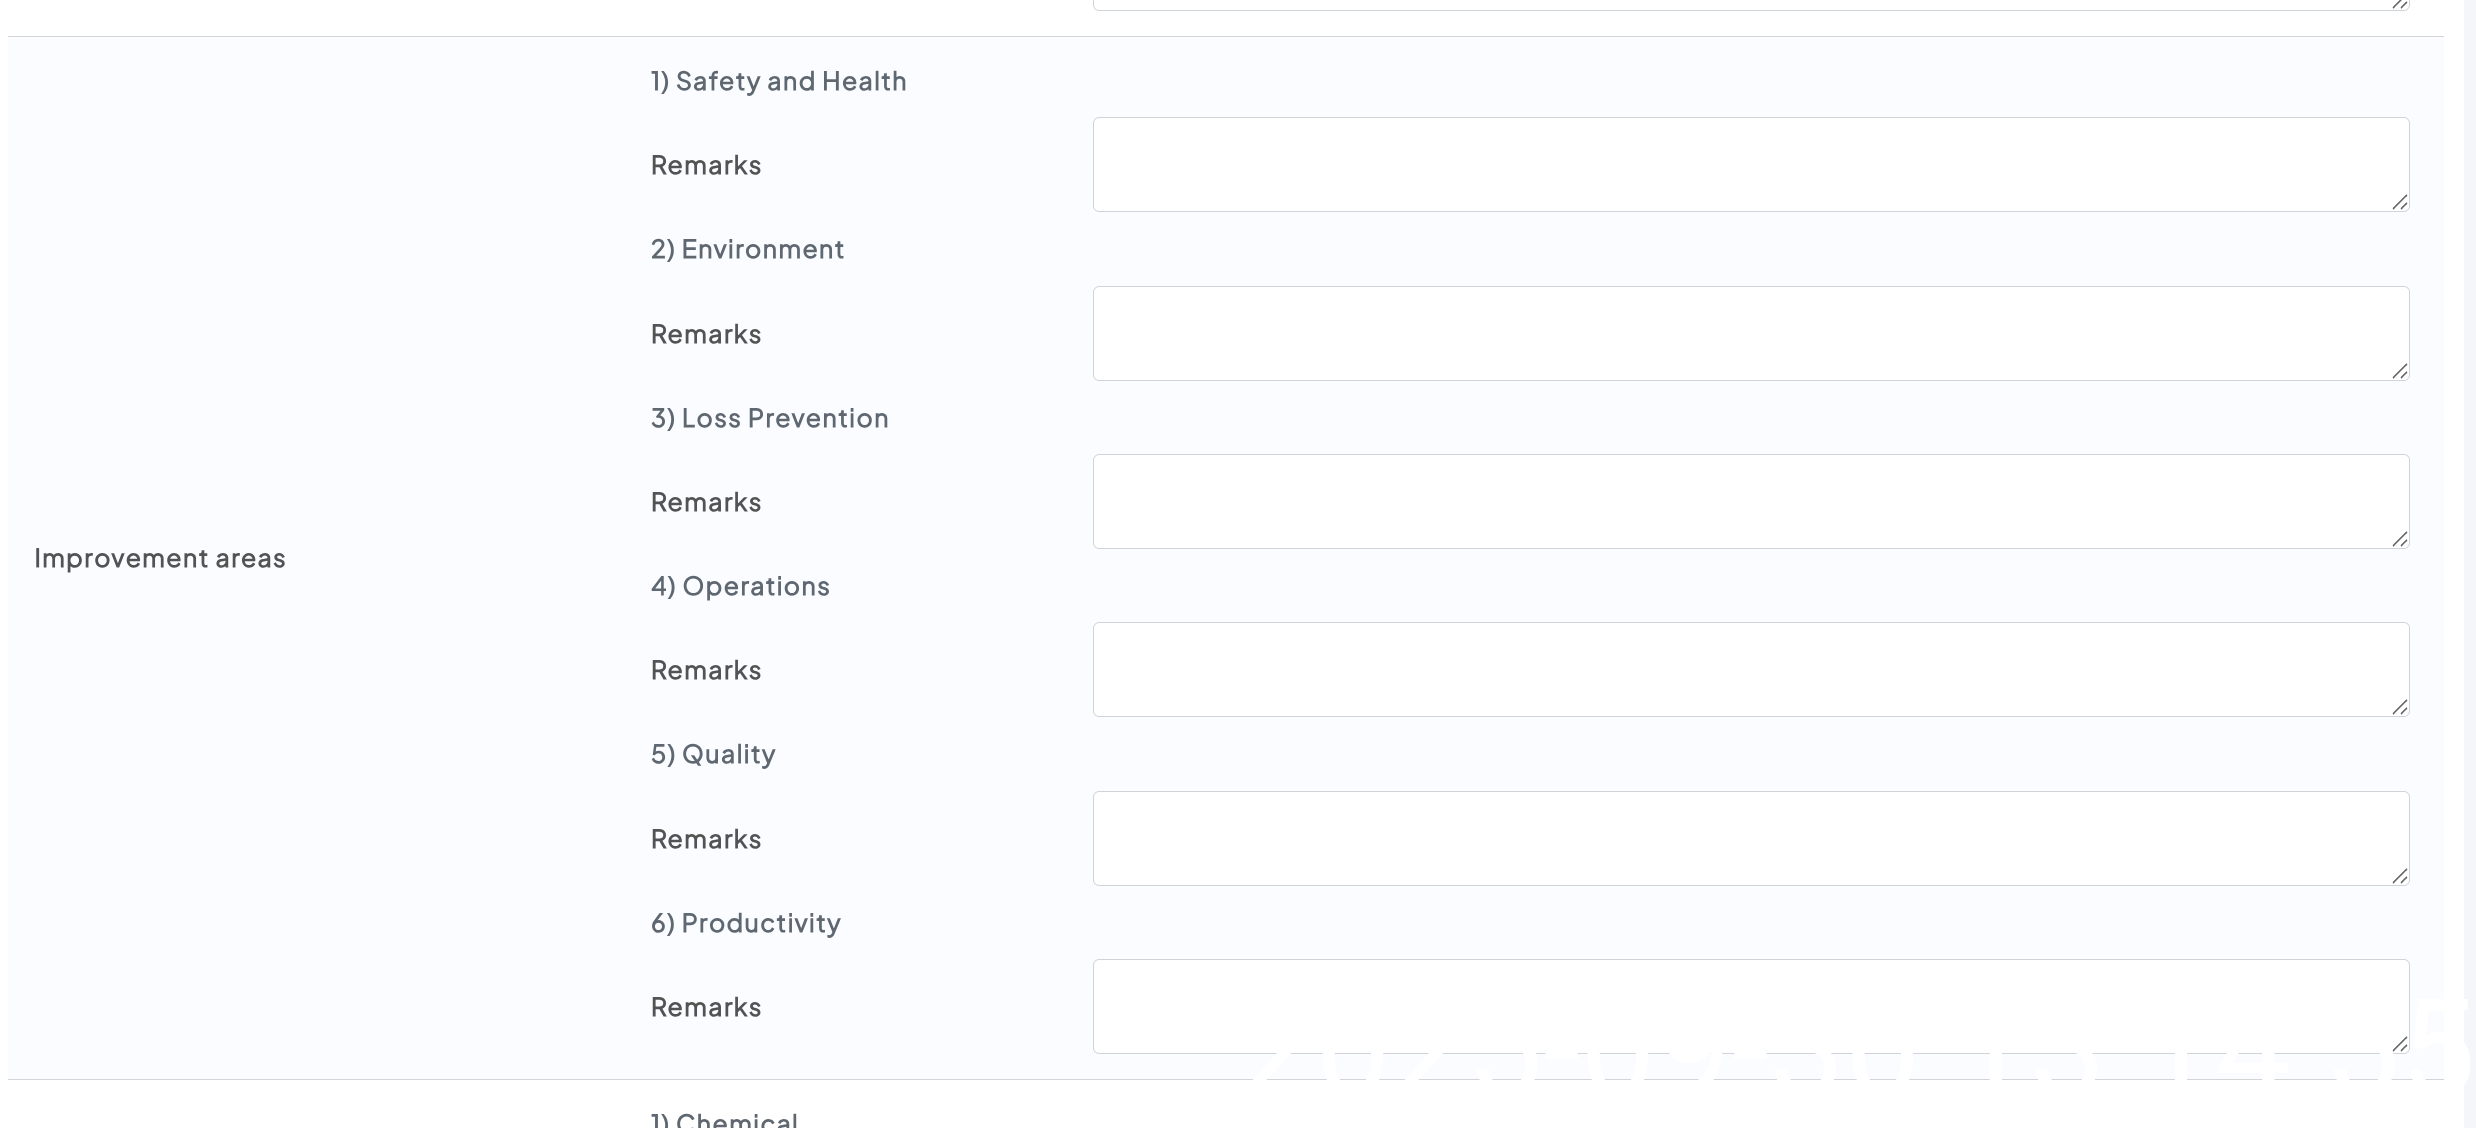The width and height of the screenshot is (2476, 1128).
Task: Click resize grip on Environment remarks box
Action: click(x=2399, y=372)
